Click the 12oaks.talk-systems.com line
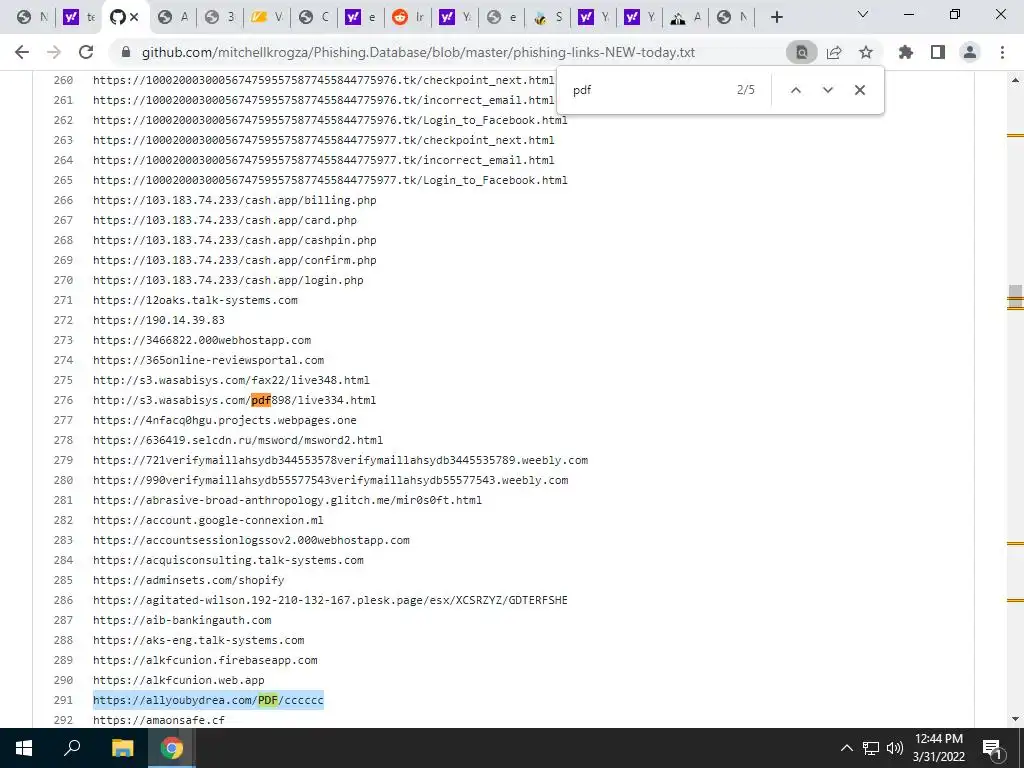Image resolution: width=1024 pixels, height=768 pixels. (x=195, y=300)
